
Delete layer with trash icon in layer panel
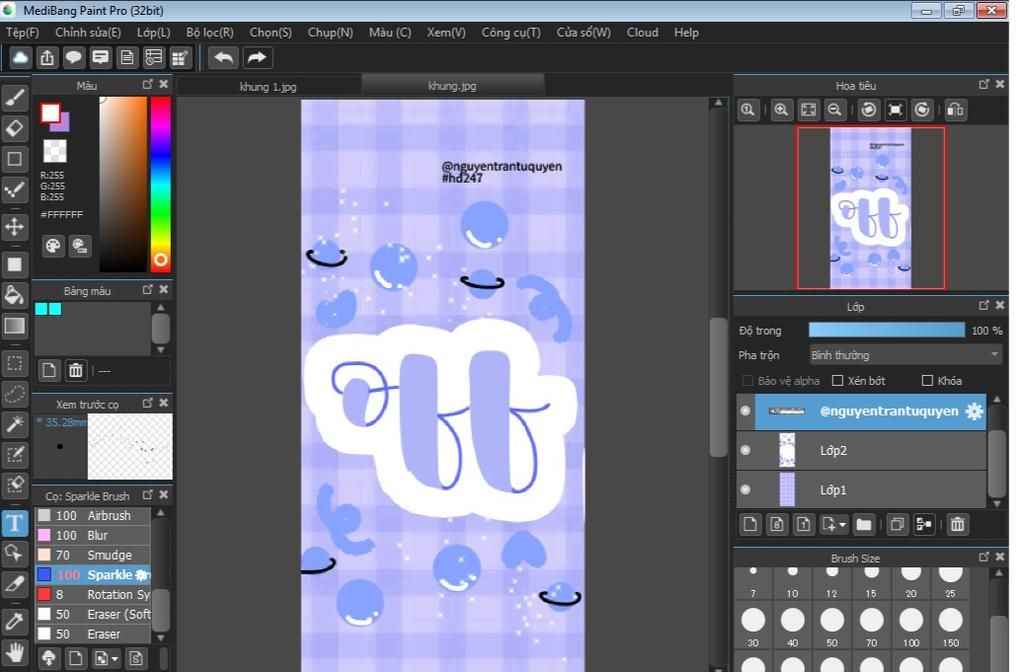click(x=957, y=524)
